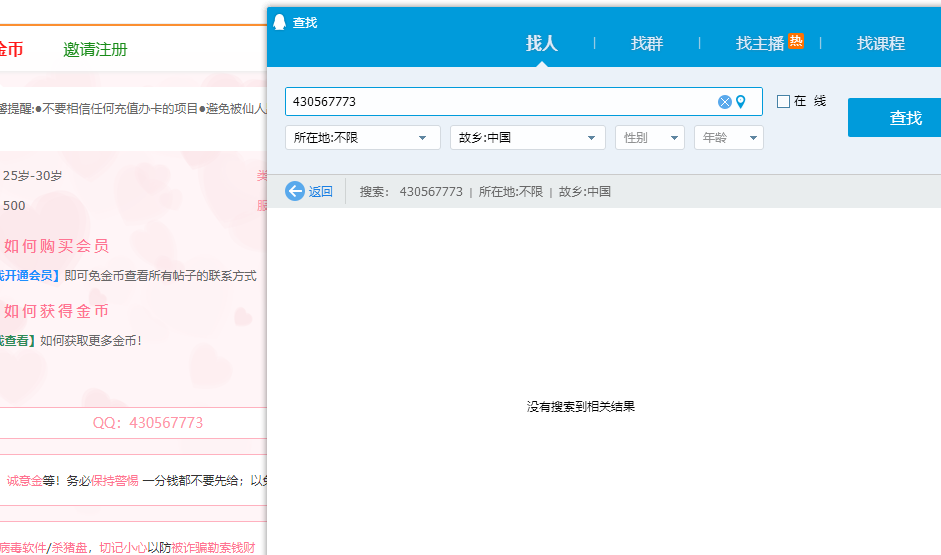This screenshot has width=941, height=555.
Task: Switch to the 找群 tab
Action: pos(647,43)
